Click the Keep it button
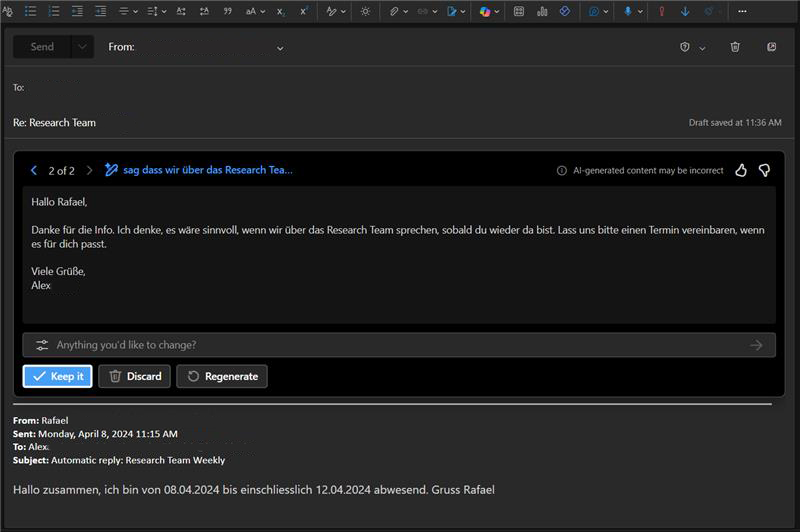 (x=58, y=376)
